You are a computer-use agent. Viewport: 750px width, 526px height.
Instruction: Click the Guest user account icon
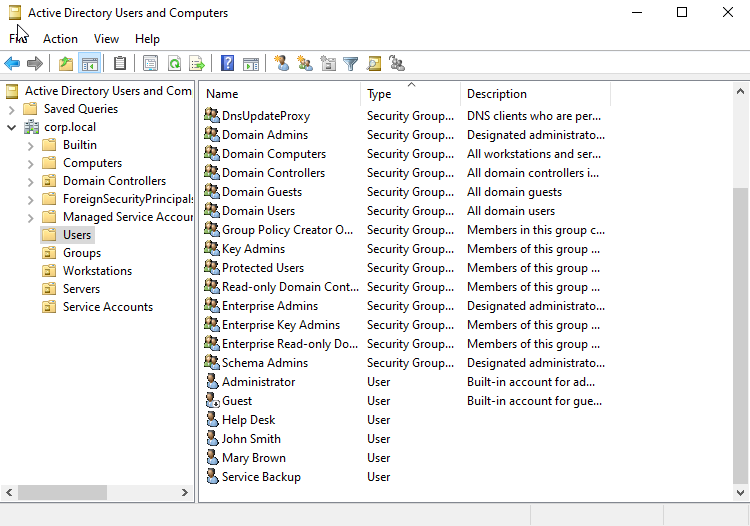click(x=212, y=400)
